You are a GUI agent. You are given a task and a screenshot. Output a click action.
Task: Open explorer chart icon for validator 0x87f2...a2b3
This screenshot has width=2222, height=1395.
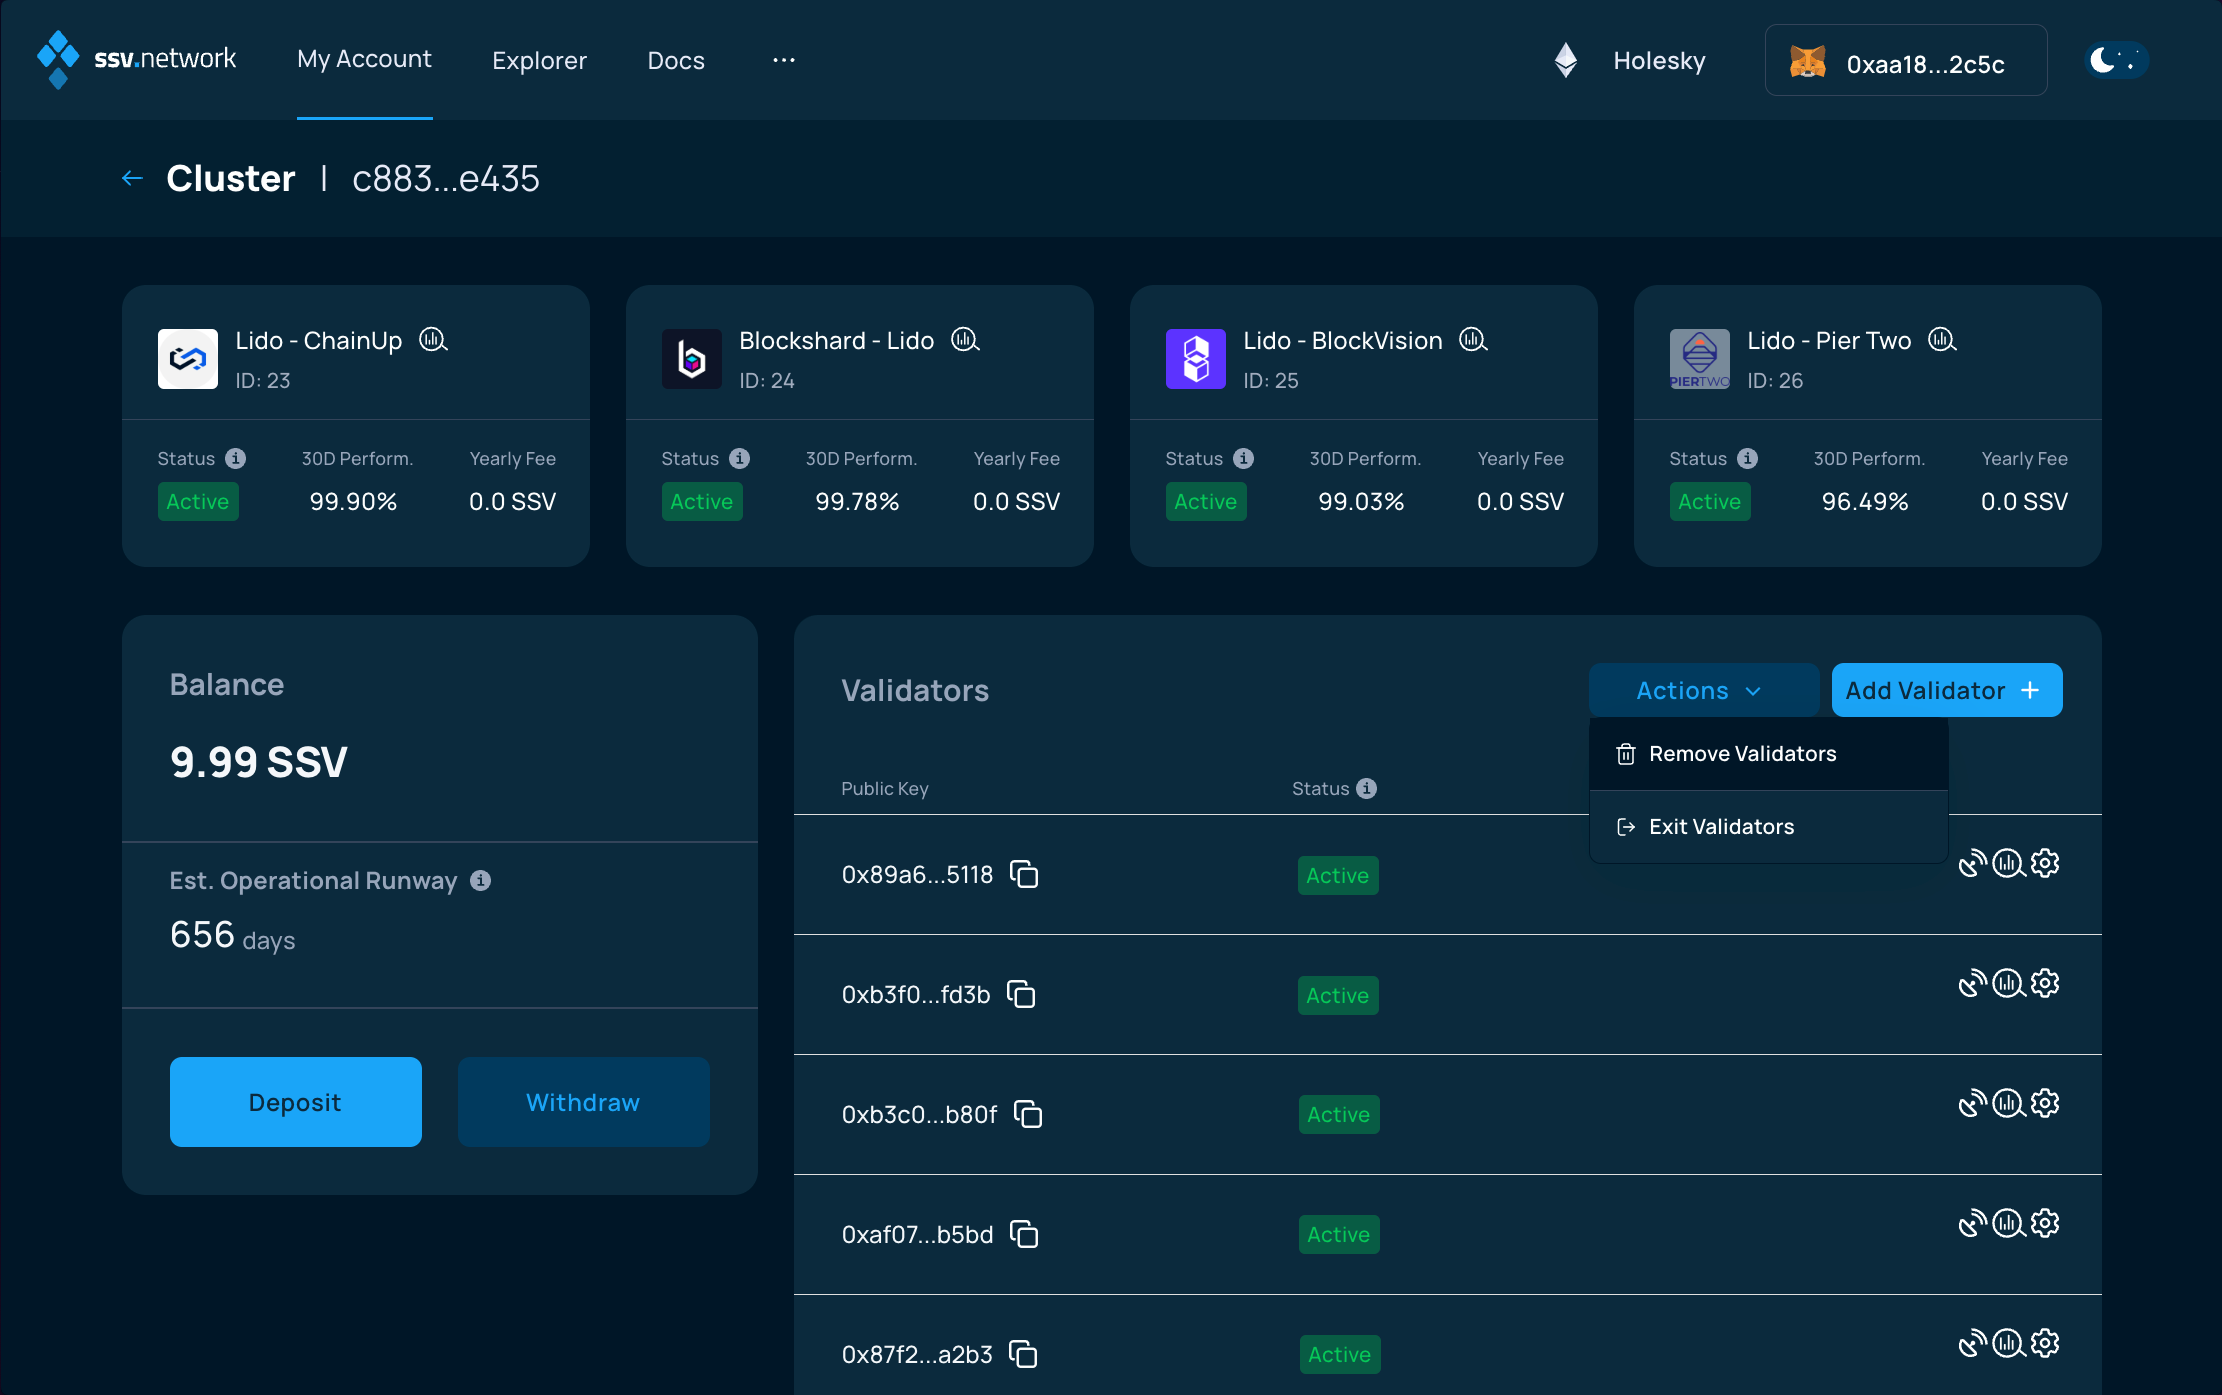[x=2009, y=1343]
